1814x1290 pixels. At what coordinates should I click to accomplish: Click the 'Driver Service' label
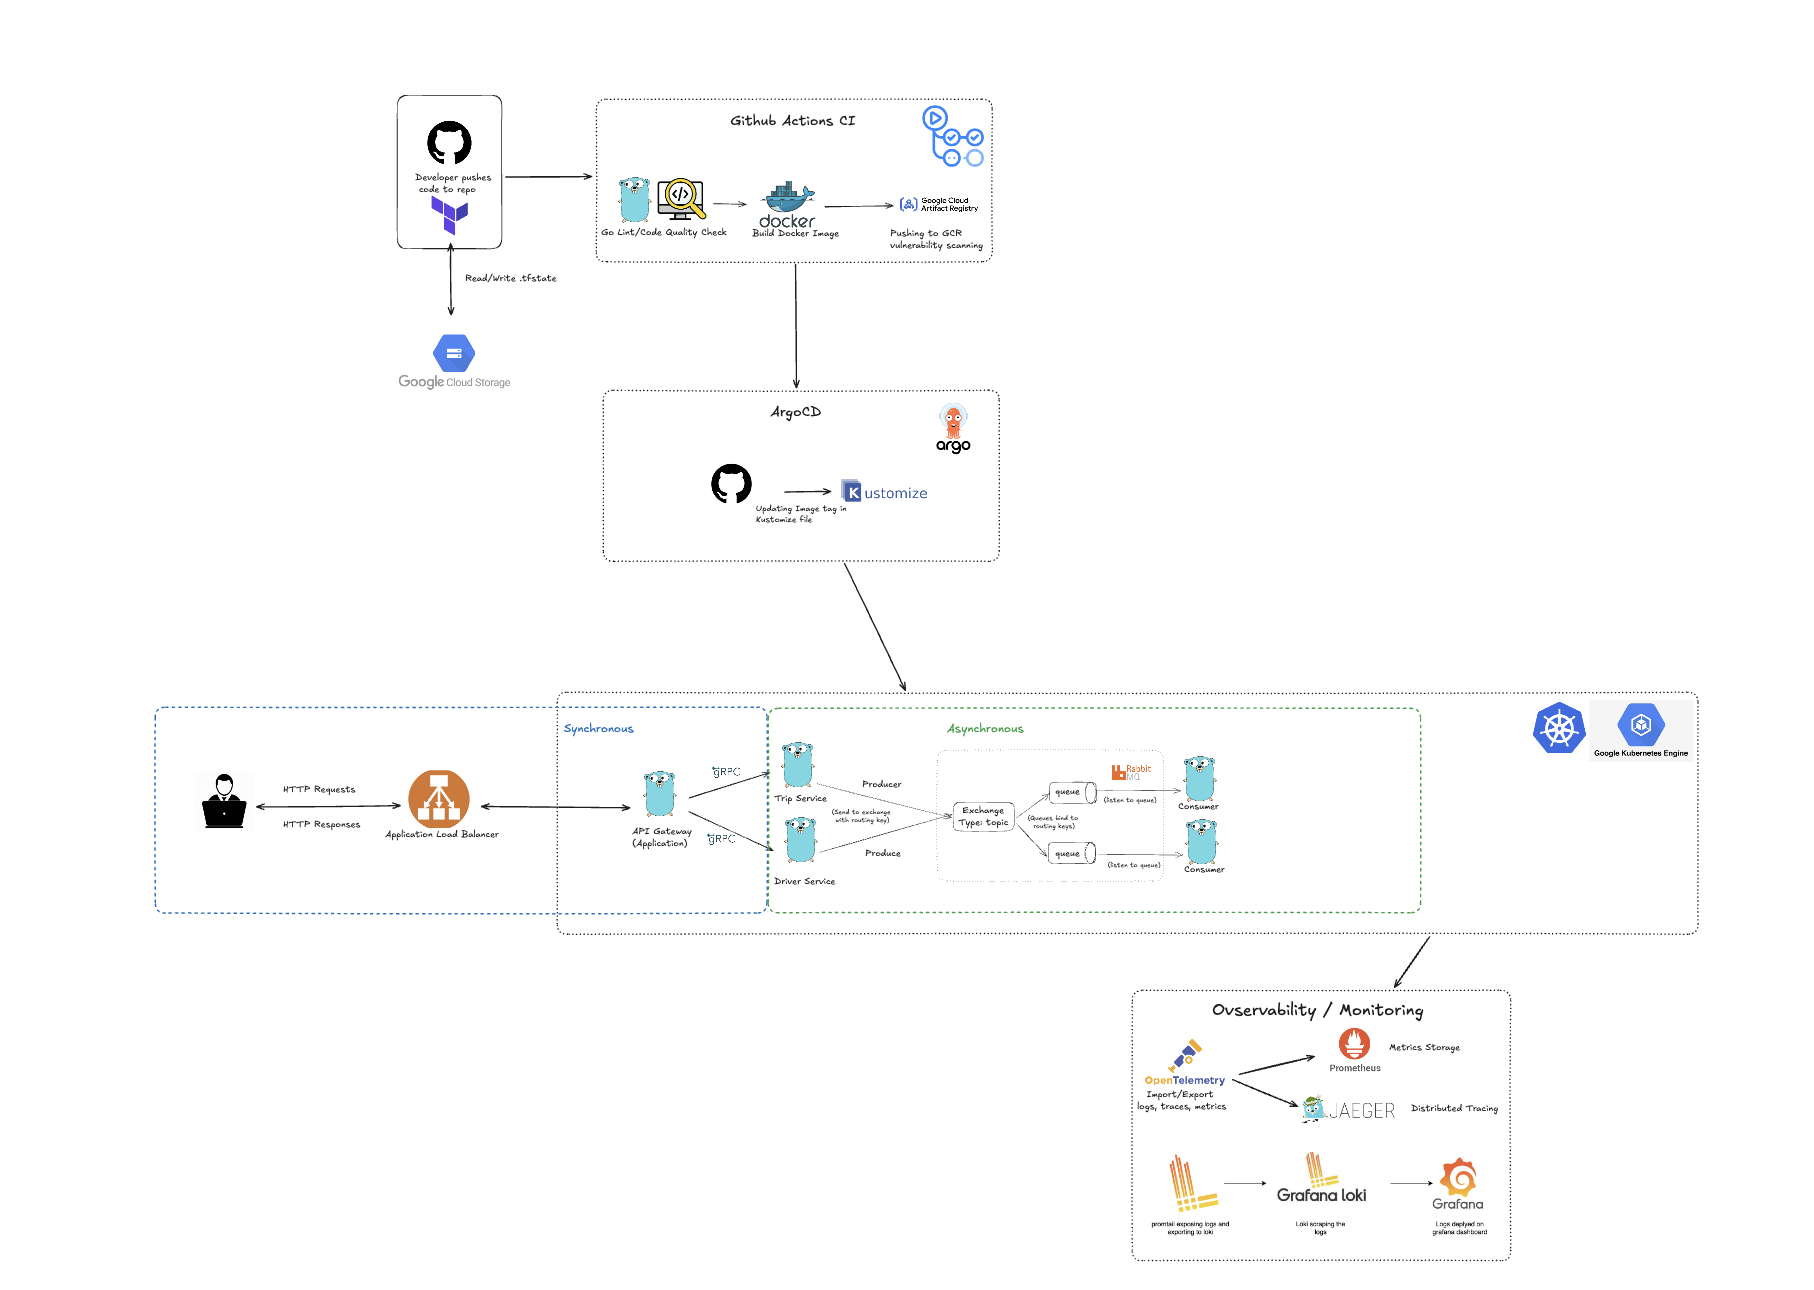point(805,881)
